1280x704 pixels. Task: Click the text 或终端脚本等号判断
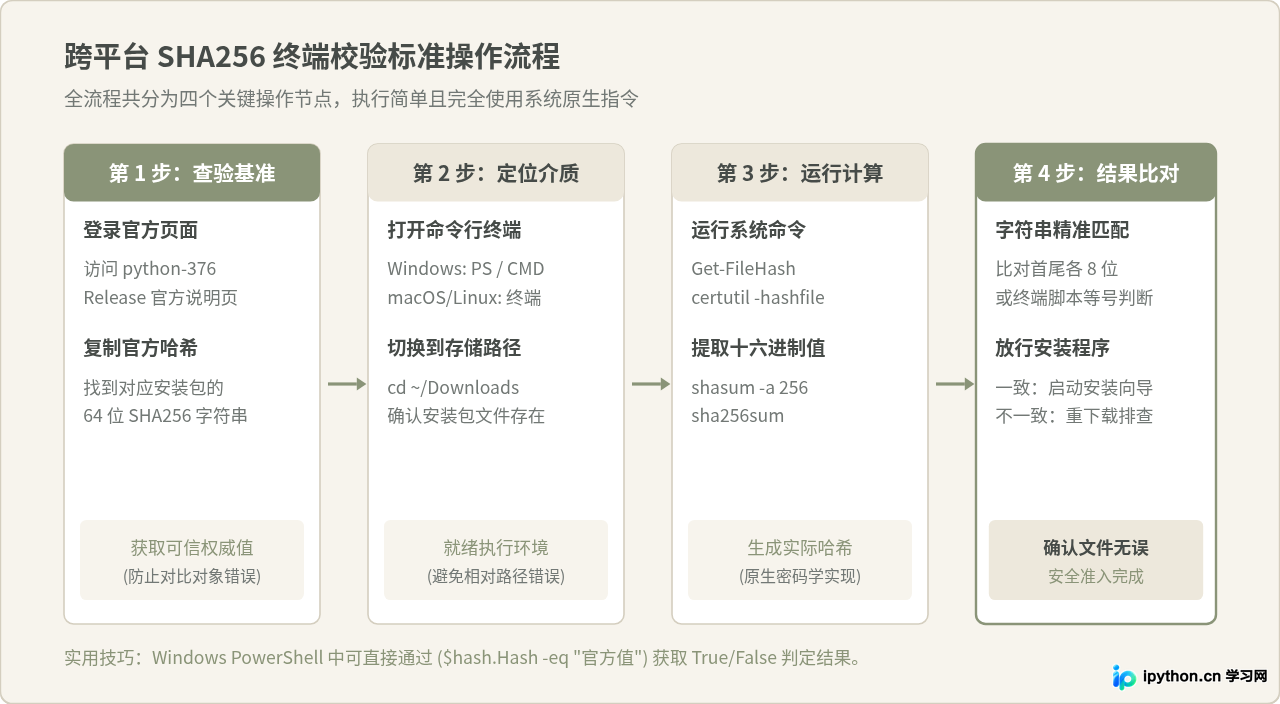(1075, 297)
